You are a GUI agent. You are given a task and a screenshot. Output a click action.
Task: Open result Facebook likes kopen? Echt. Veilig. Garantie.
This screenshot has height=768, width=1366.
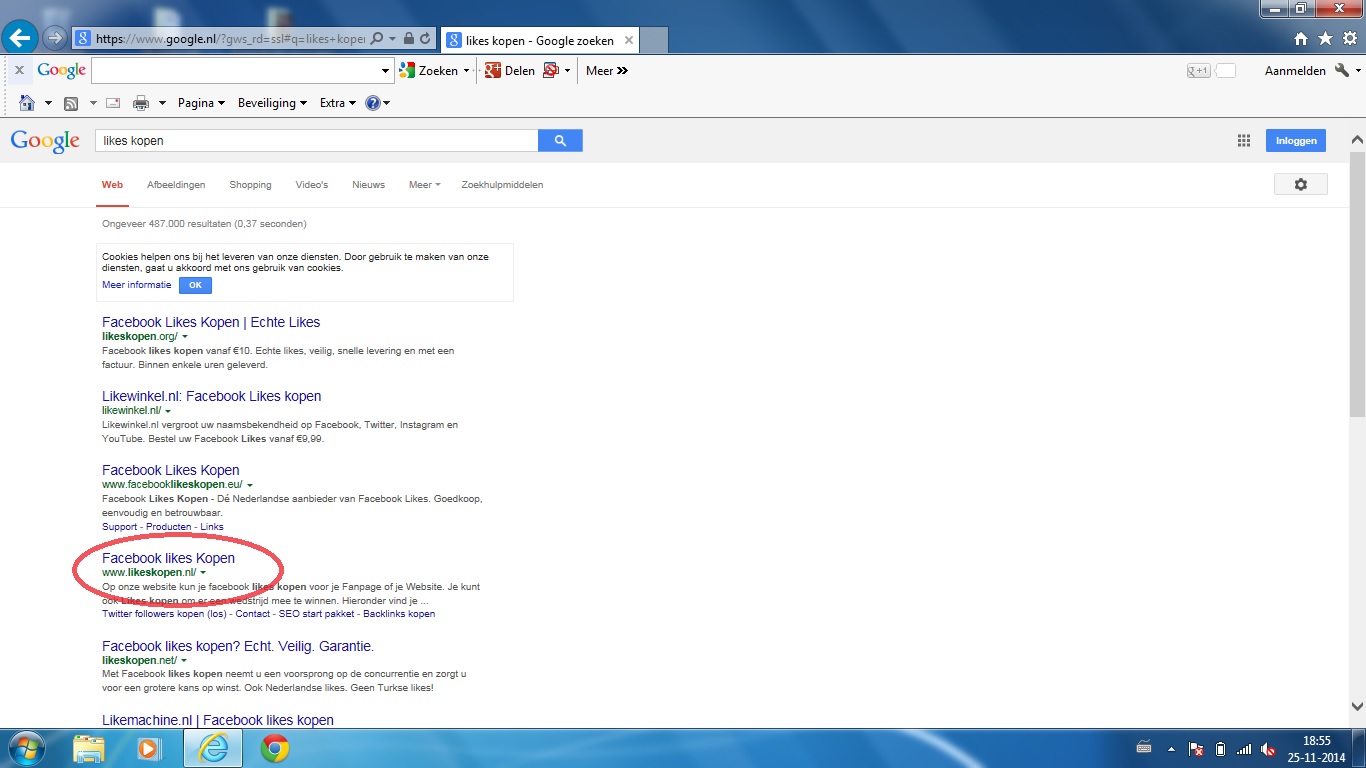(x=238, y=646)
